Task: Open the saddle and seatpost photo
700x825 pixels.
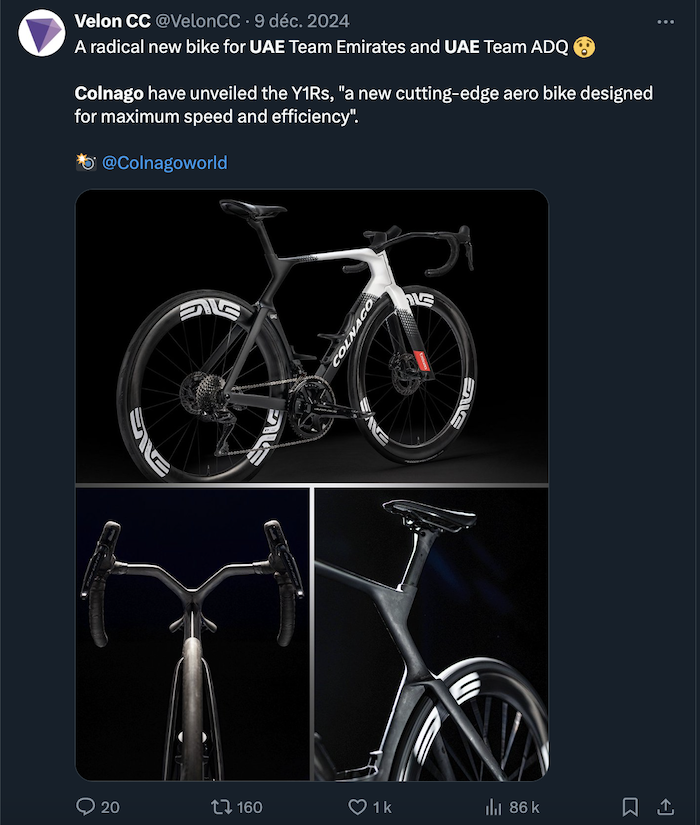Action: point(432,633)
